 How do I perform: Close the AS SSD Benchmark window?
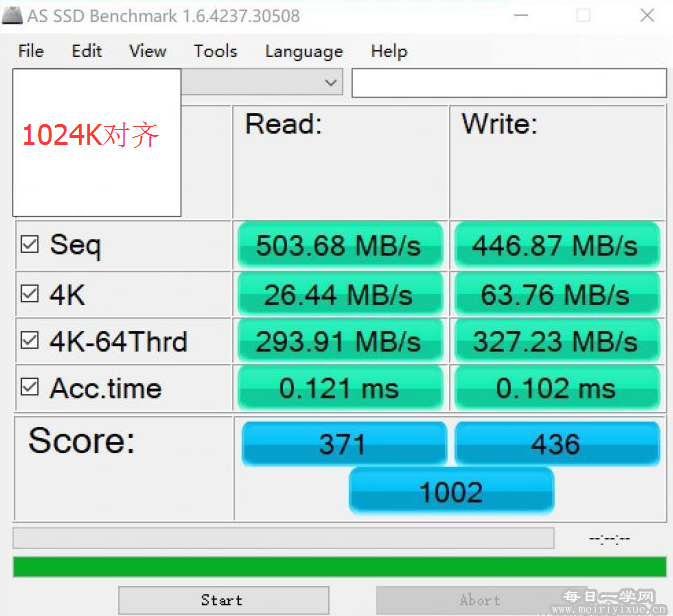coord(647,15)
